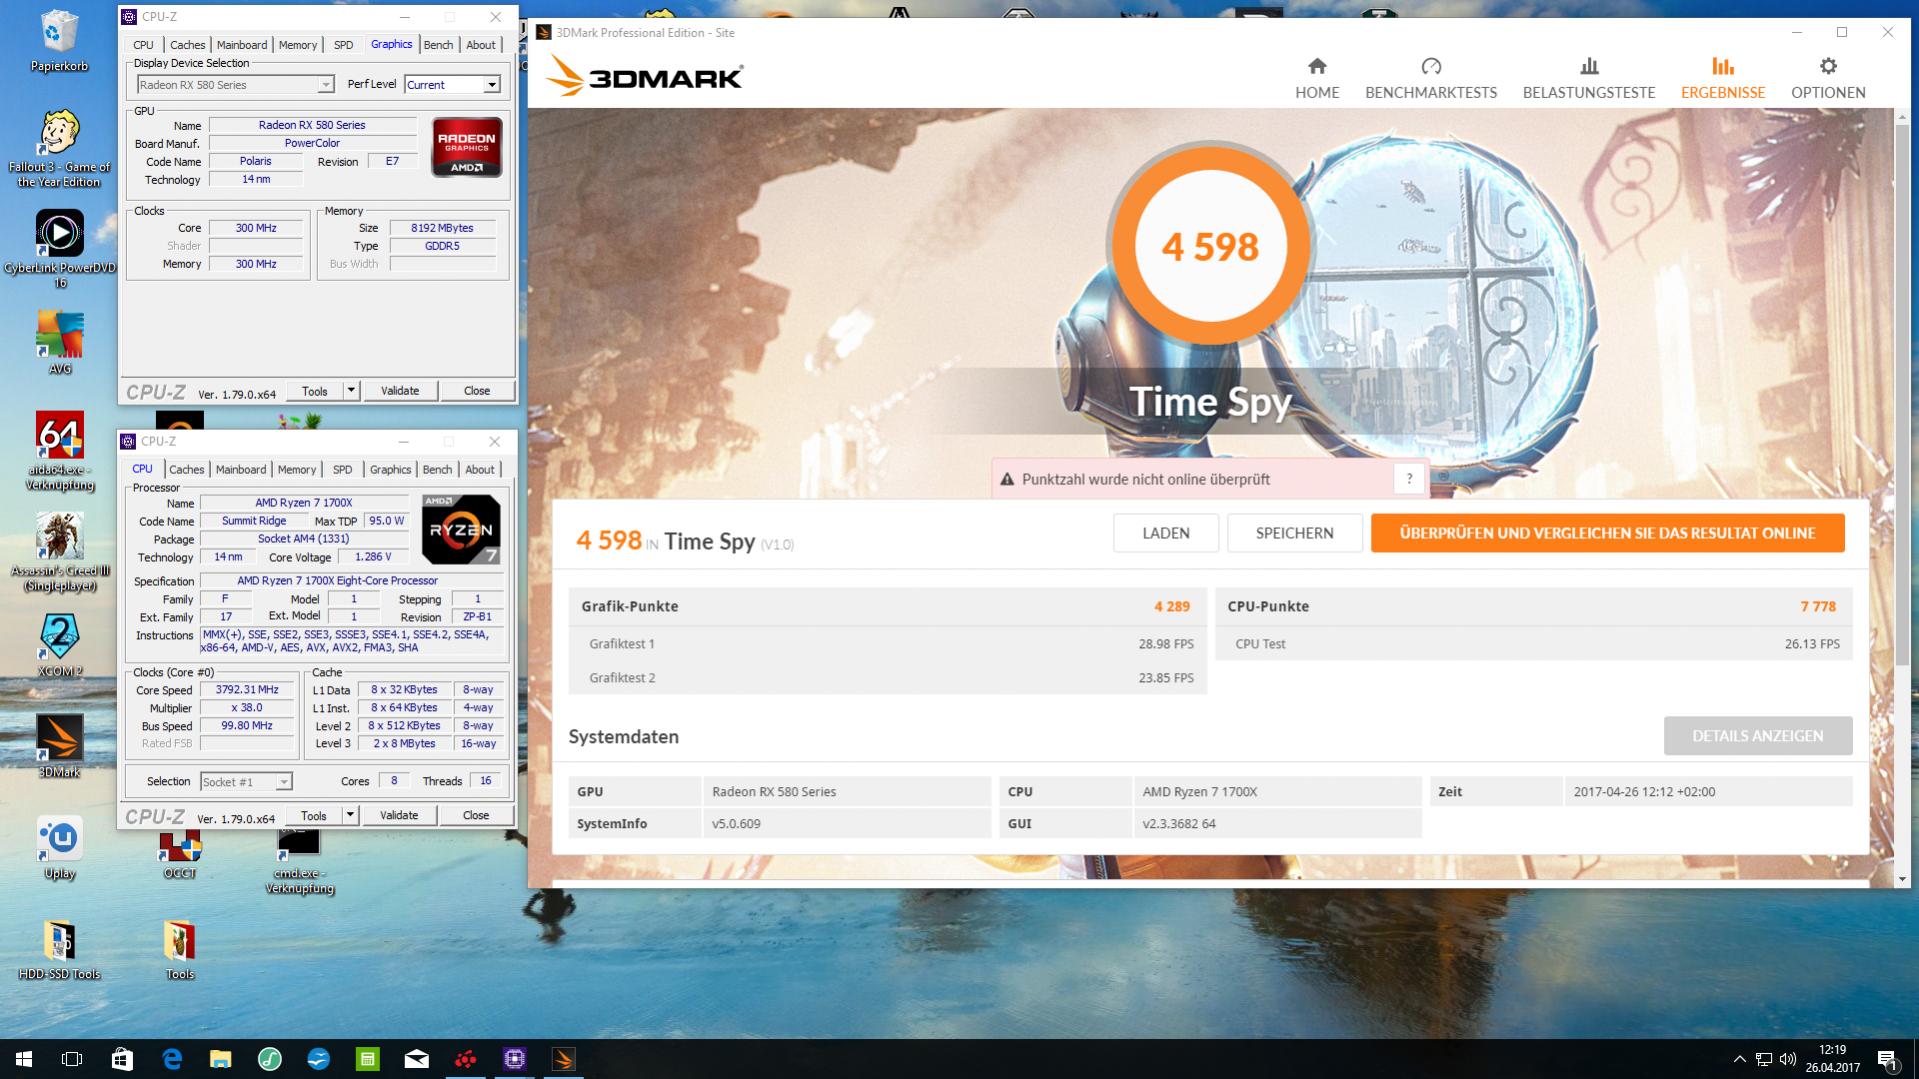This screenshot has width=1919, height=1079.
Task: Click the Memory Size 8192 MBytes field
Action: [442, 228]
